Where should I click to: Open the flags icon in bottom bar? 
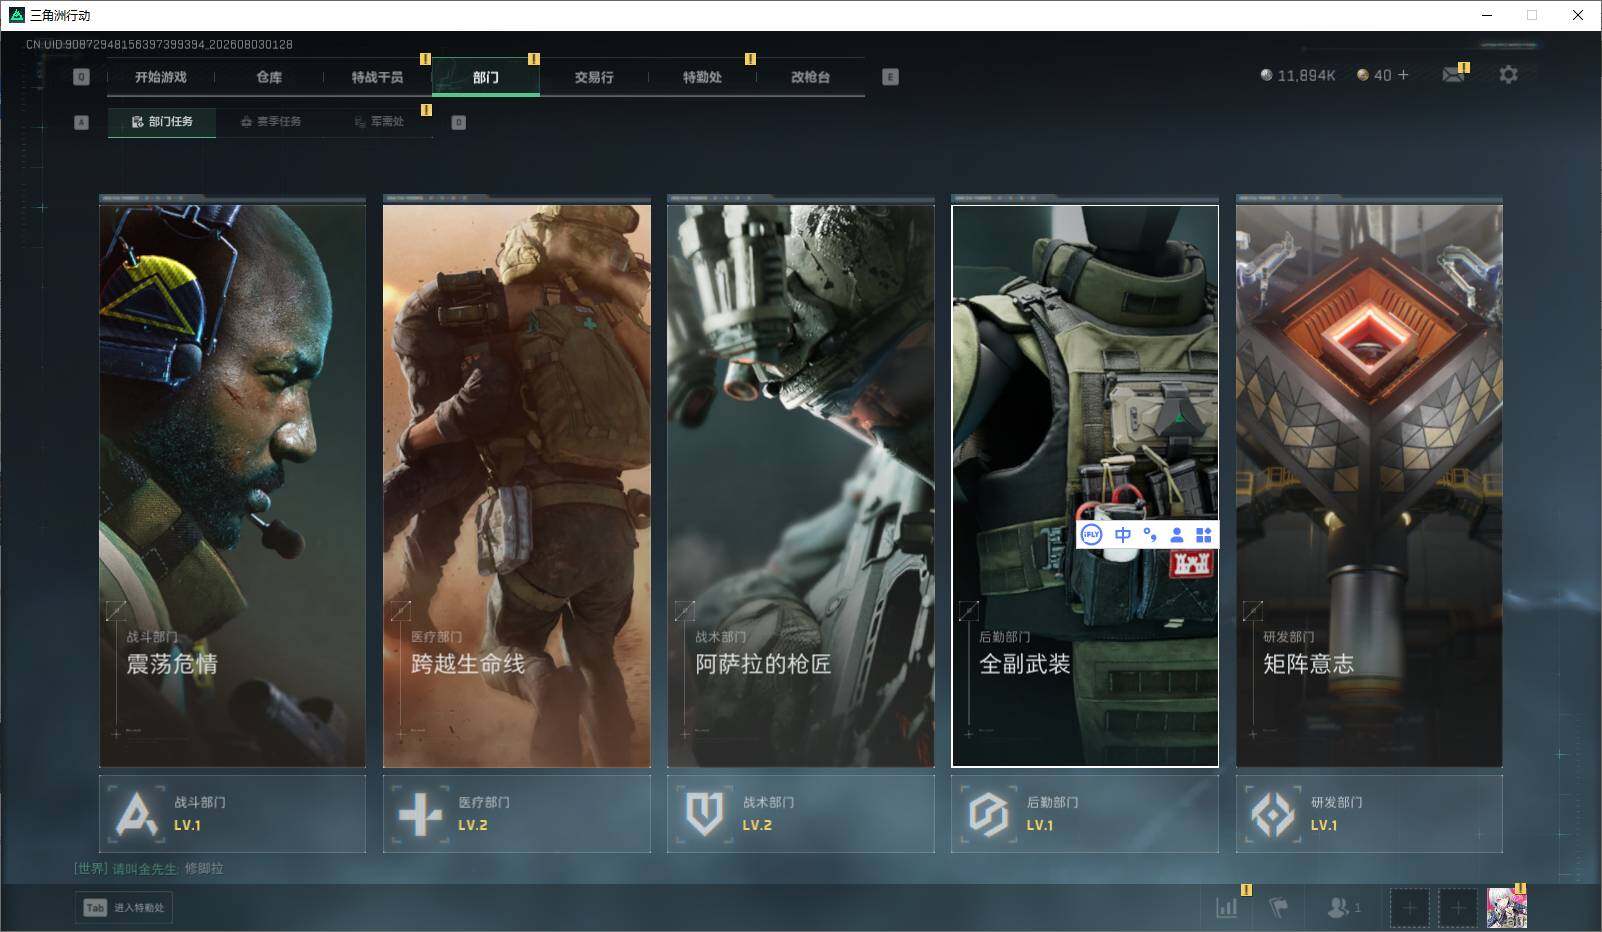point(1279,907)
